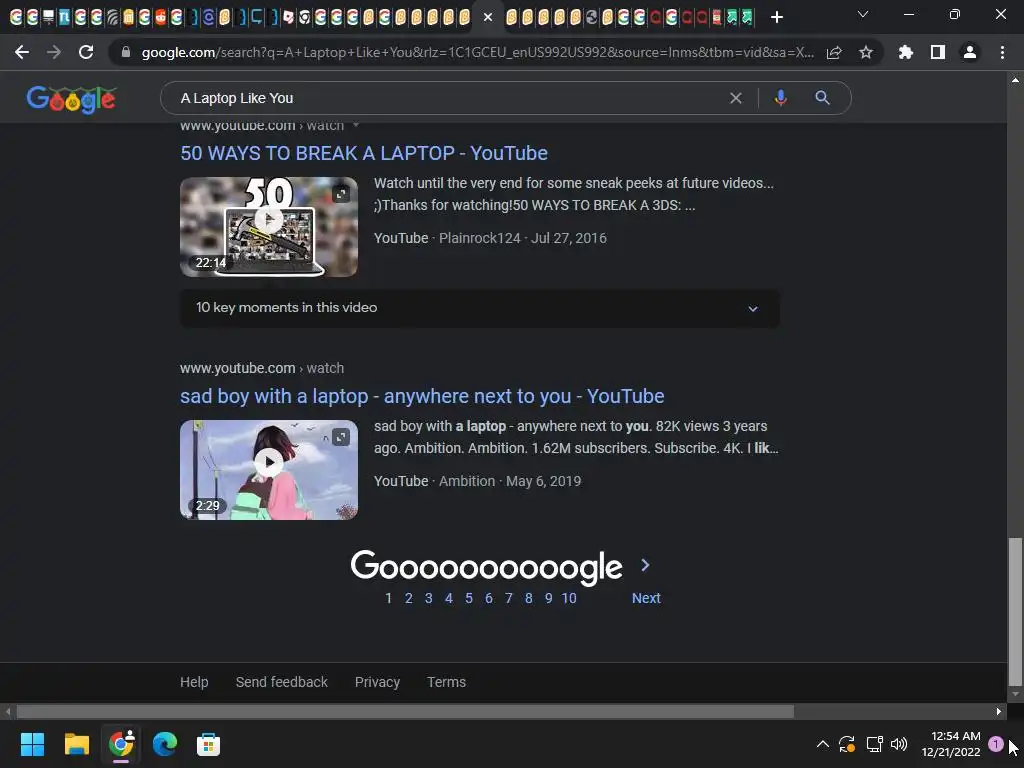Open the Privacy footer link

pos(377,682)
